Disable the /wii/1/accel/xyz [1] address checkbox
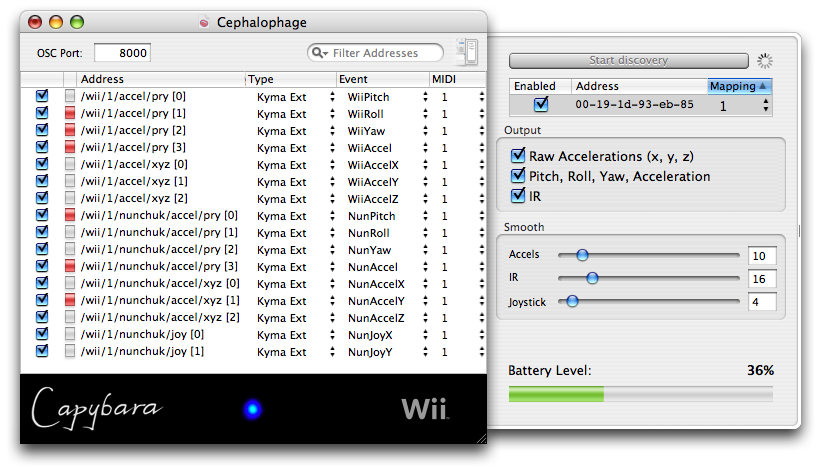 tap(42, 181)
